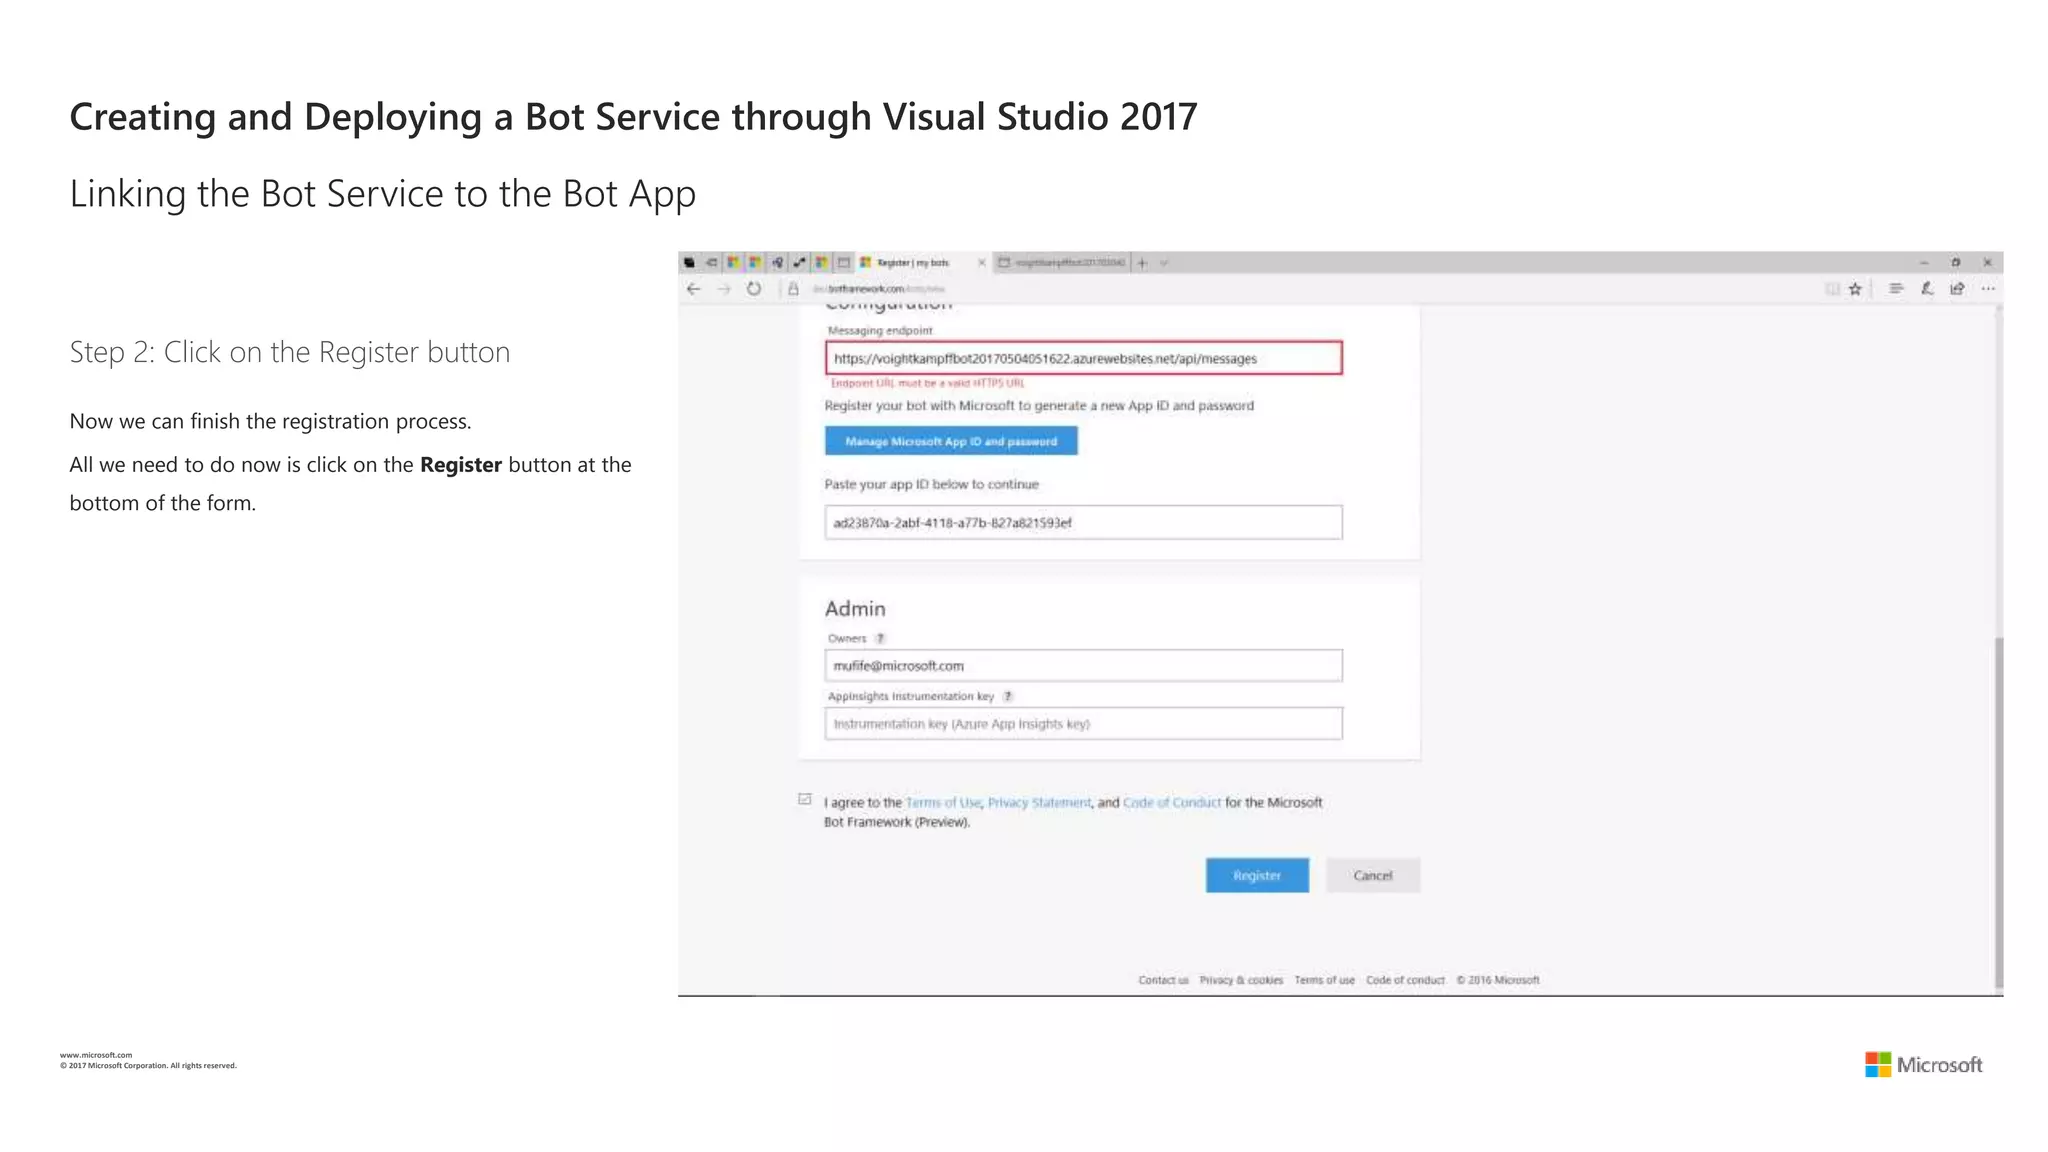Click the blue Register button
Image resolution: width=2048 pixels, height=1152 pixels.
click(1256, 875)
